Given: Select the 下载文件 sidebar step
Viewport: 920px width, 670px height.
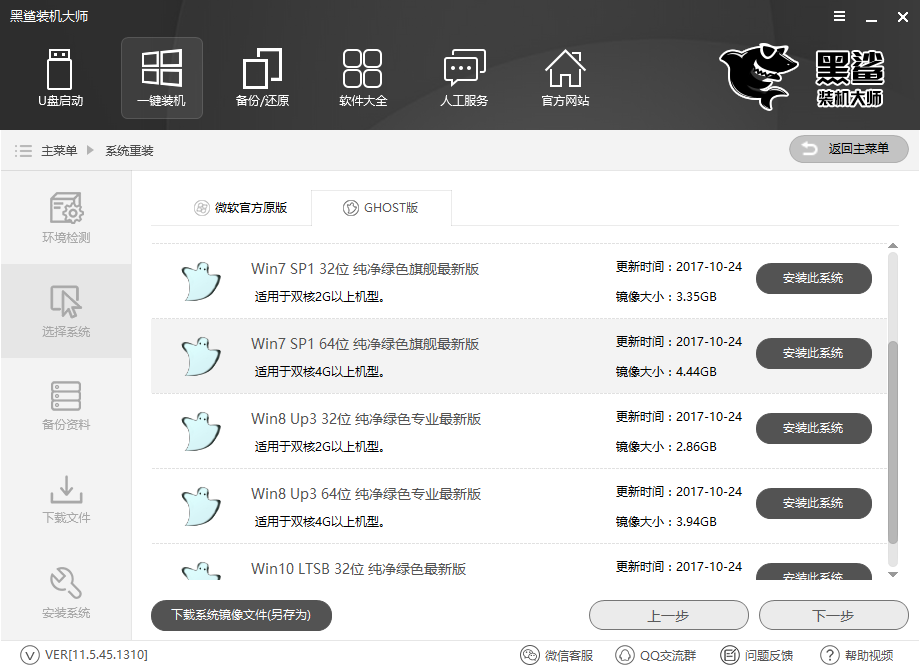Looking at the screenshot, I should pyautogui.click(x=66, y=497).
